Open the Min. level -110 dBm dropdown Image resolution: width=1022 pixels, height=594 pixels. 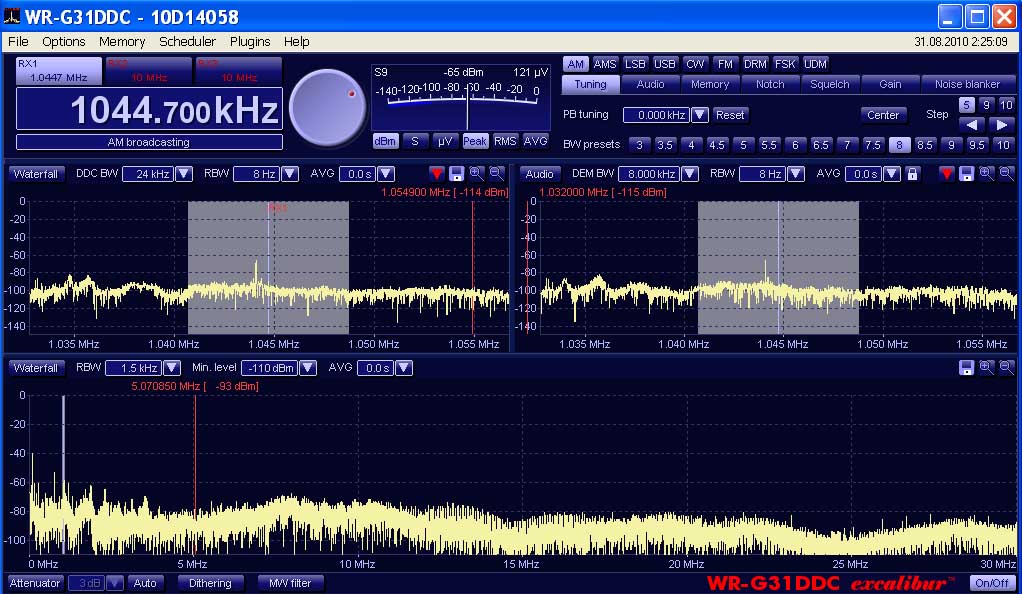click(x=308, y=368)
